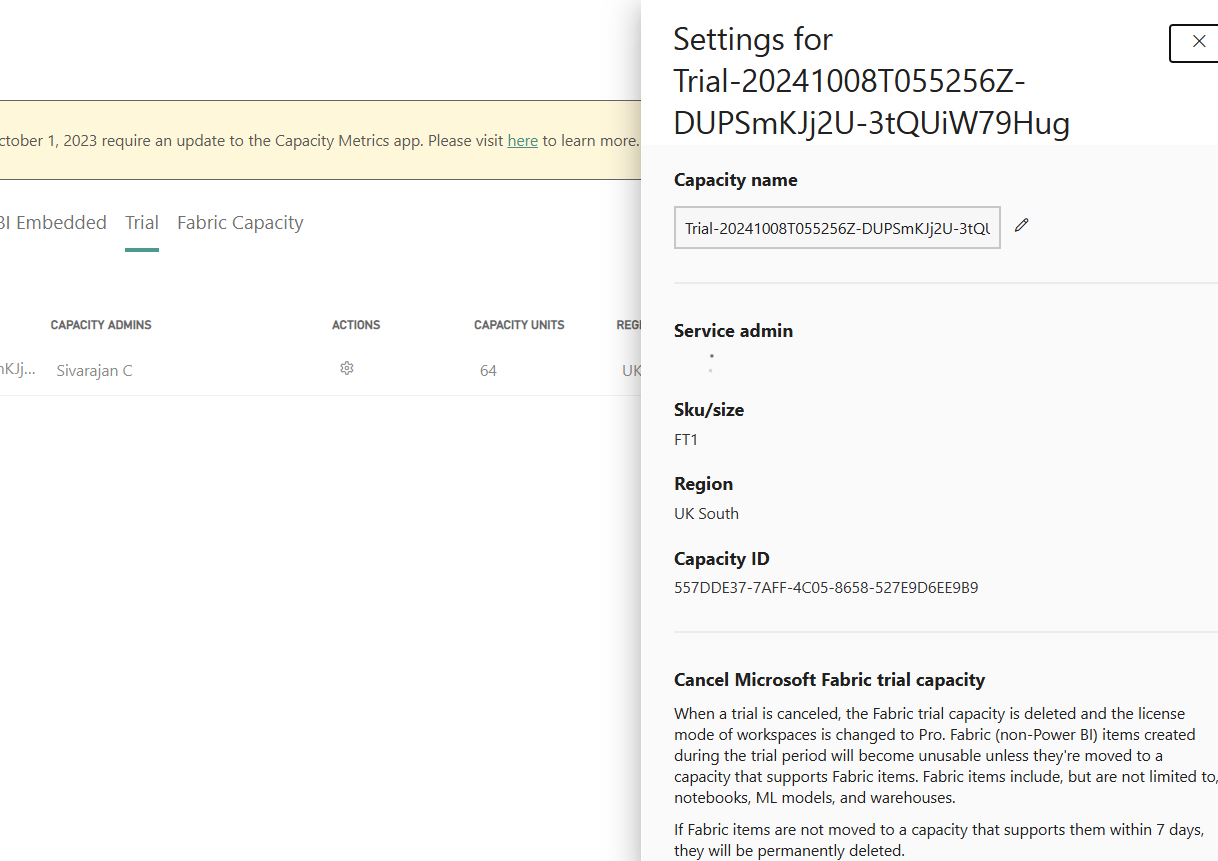
Task: Click the Capacity Admins column header
Action: [x=101, y=325]
